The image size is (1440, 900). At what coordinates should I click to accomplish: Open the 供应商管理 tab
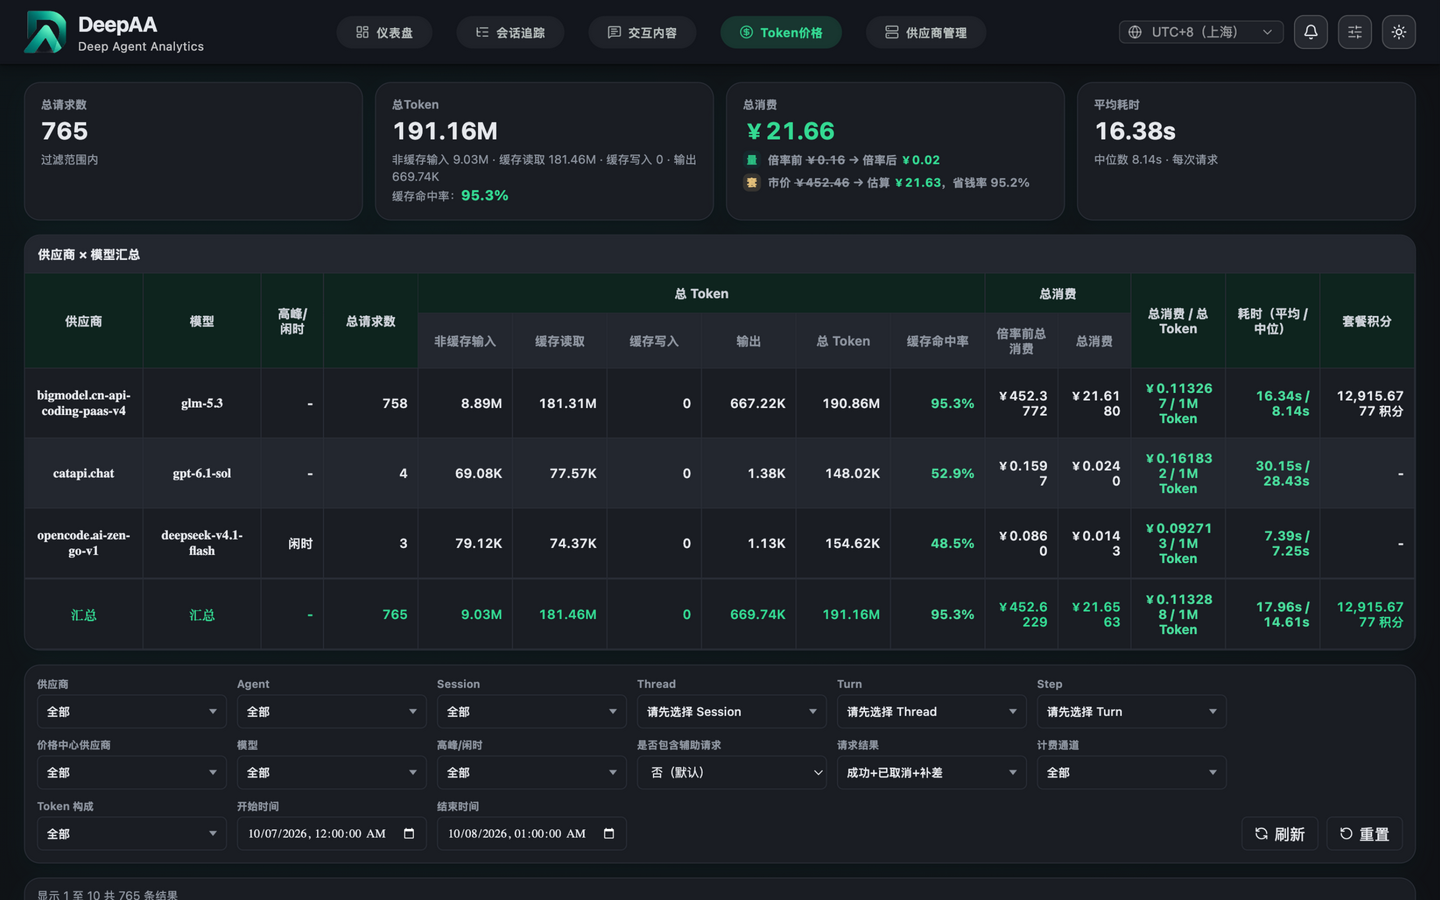click(x=926, y=33)
